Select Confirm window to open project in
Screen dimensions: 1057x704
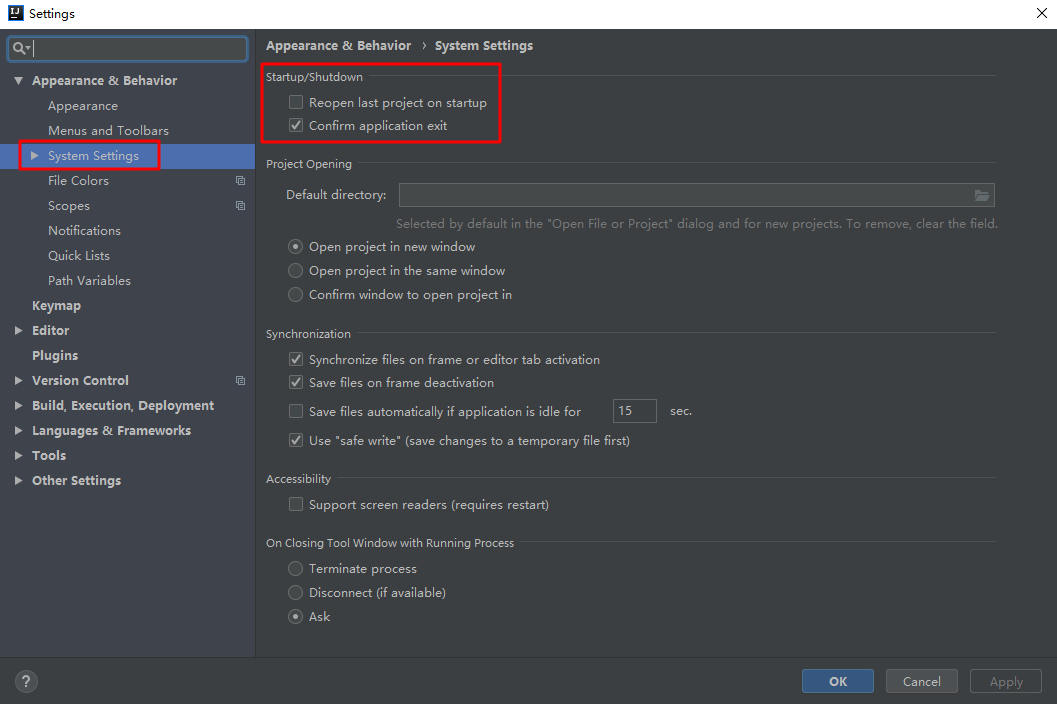[x=295, y=295]
